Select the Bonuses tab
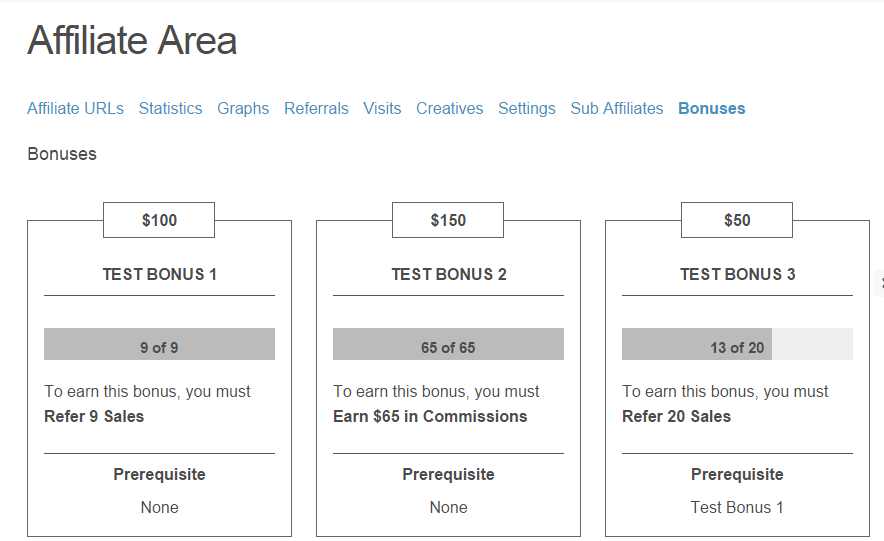Screen dimensions: 884x541 tap(711, 109)
